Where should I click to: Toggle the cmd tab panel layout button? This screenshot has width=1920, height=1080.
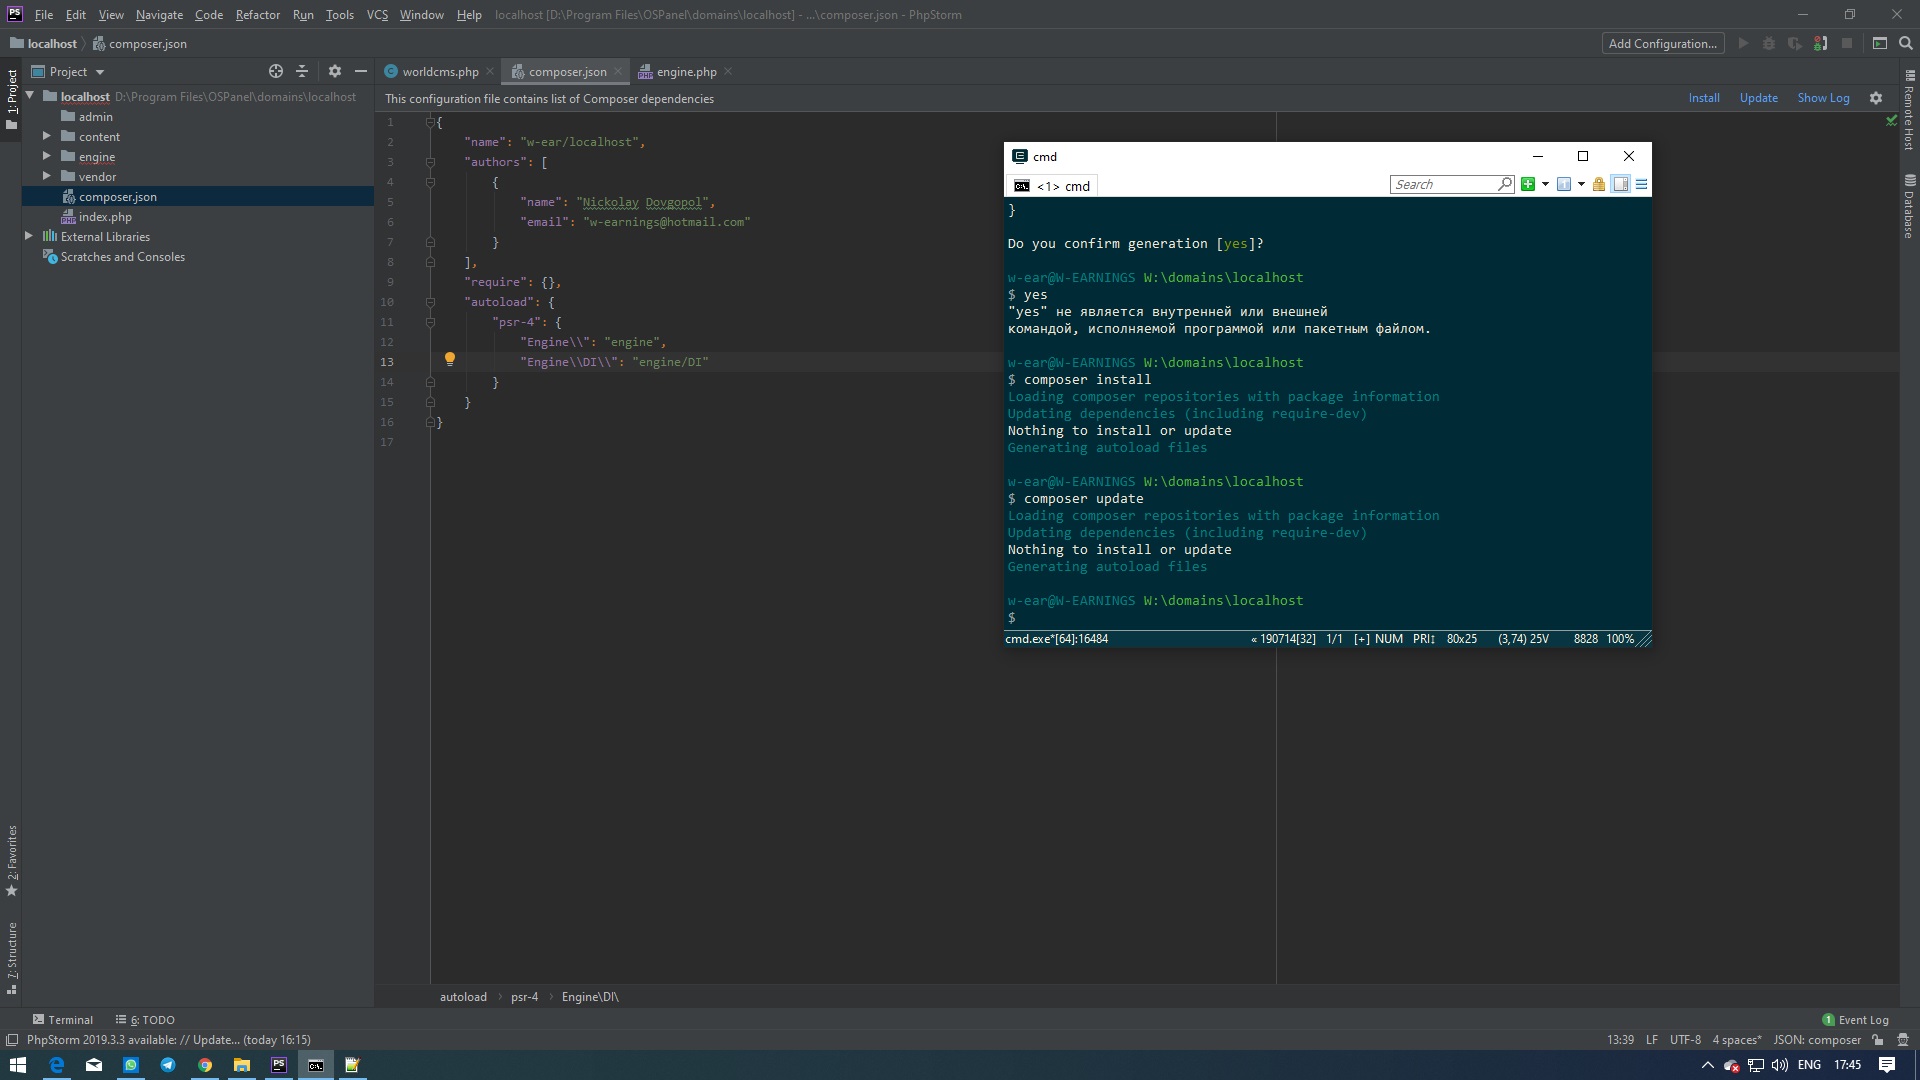coord(1620,184)
